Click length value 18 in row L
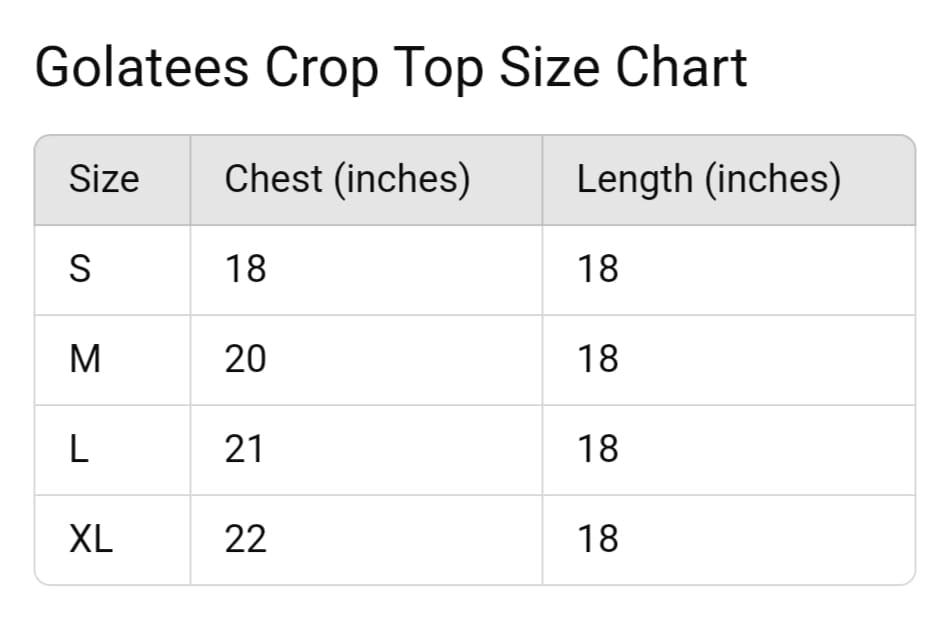This screenshot has width=948, height=628. tap(597, 450)
